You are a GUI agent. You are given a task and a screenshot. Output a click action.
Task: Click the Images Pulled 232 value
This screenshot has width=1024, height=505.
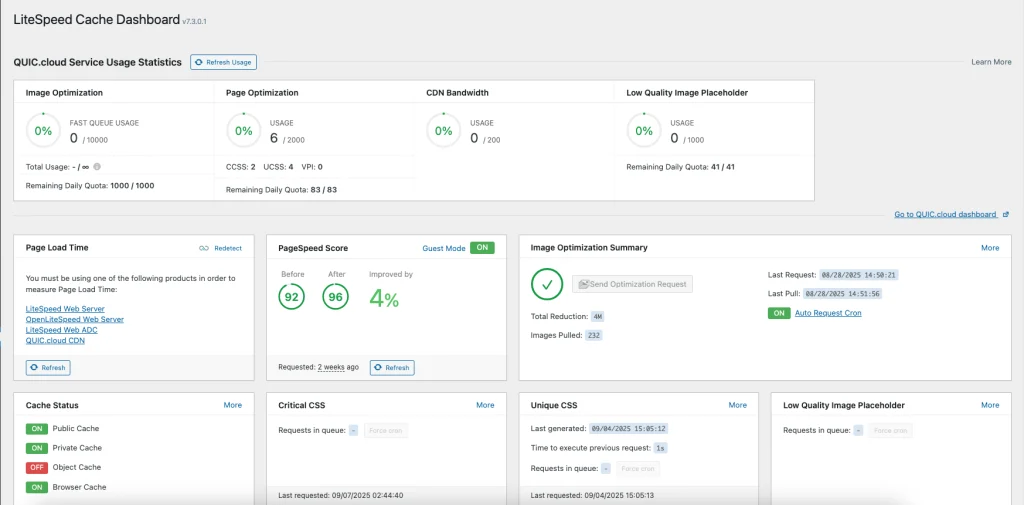594,336
